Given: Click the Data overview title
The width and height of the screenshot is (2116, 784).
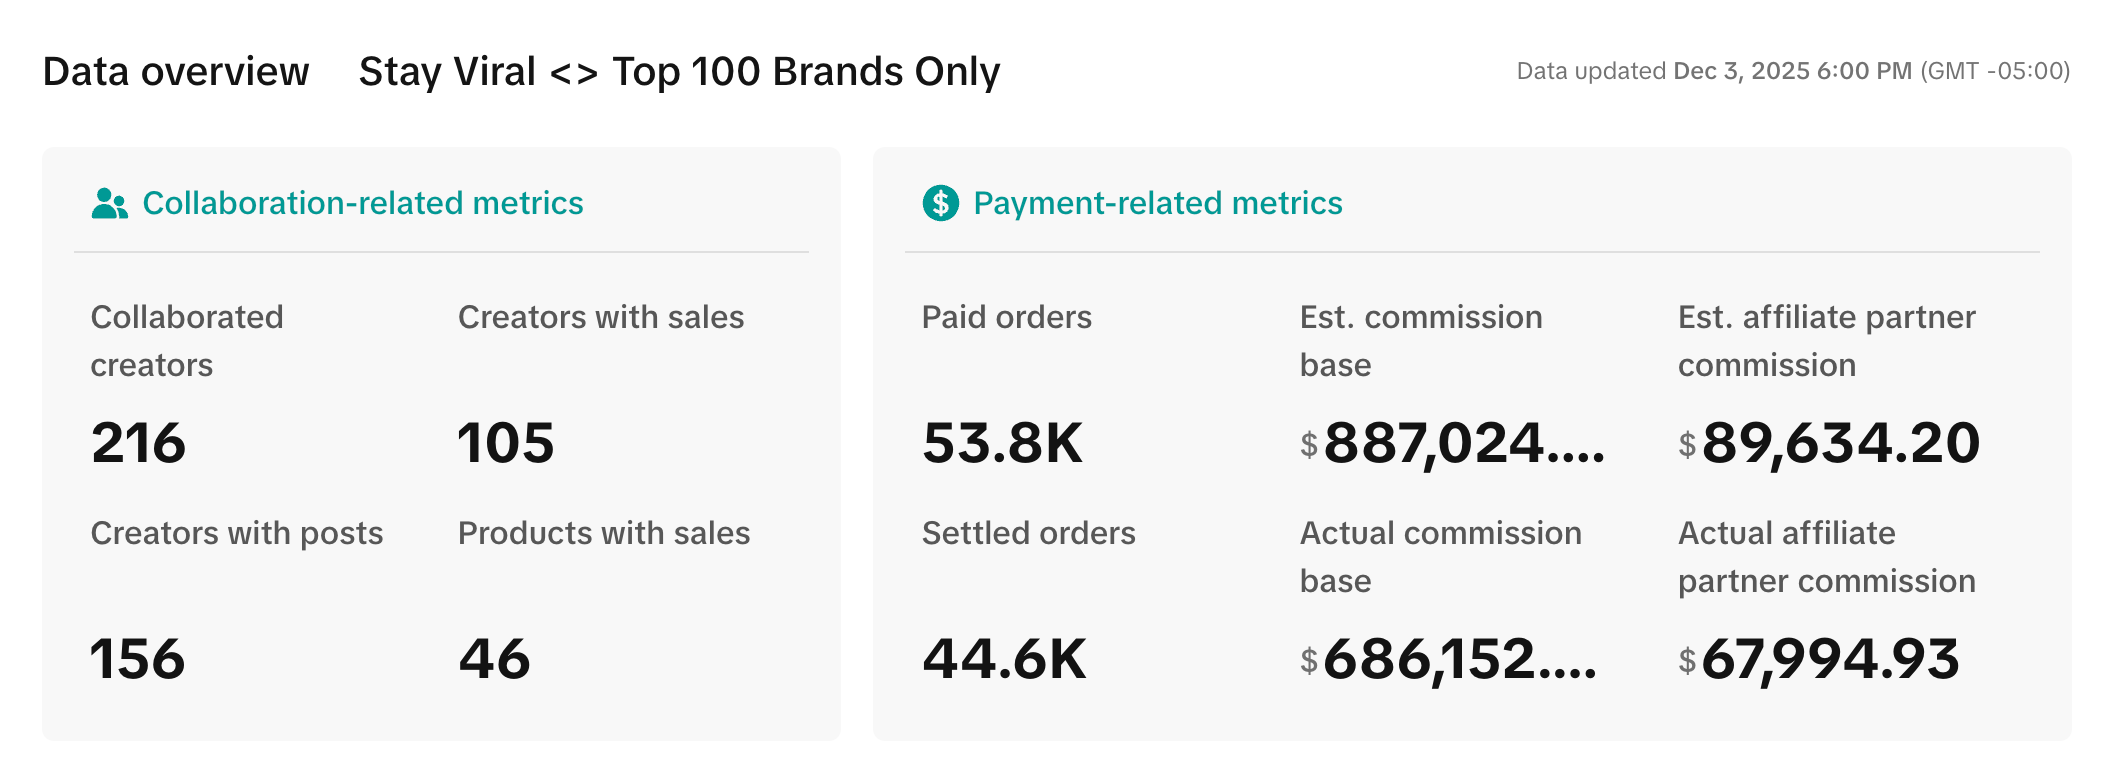Looking at the screenshot, I should (x=176, y=72).
